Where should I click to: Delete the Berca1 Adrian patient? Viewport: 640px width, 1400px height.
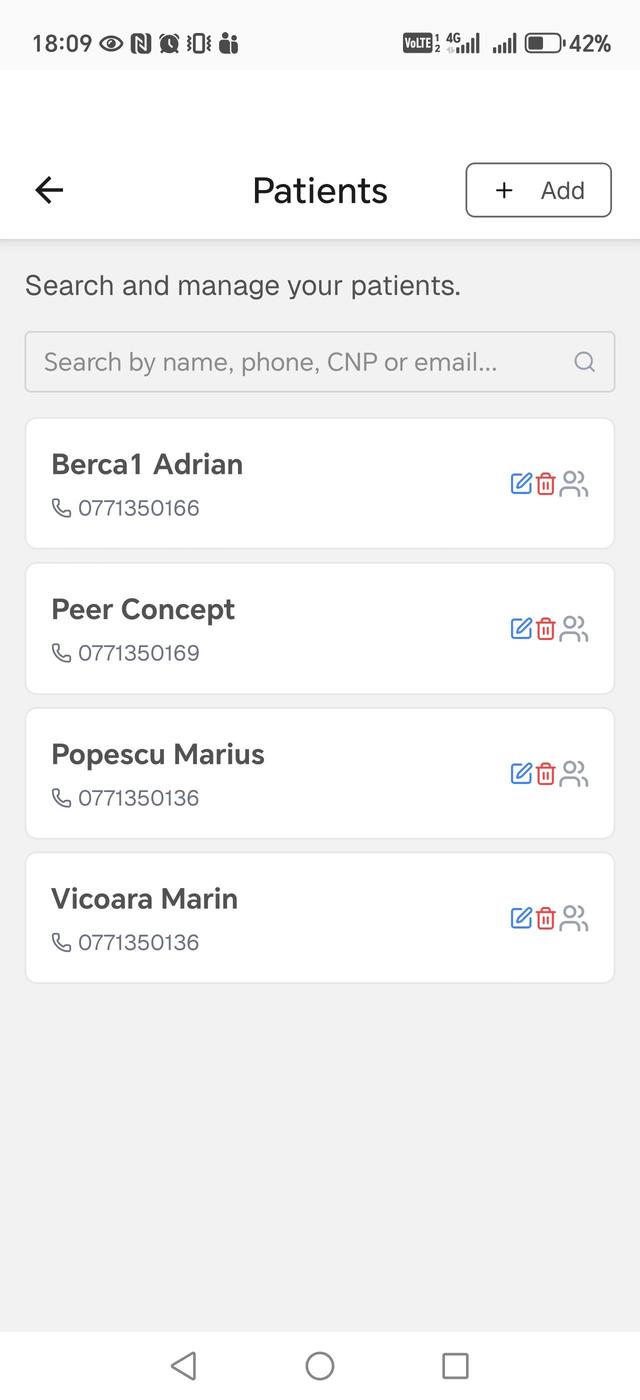546,484
